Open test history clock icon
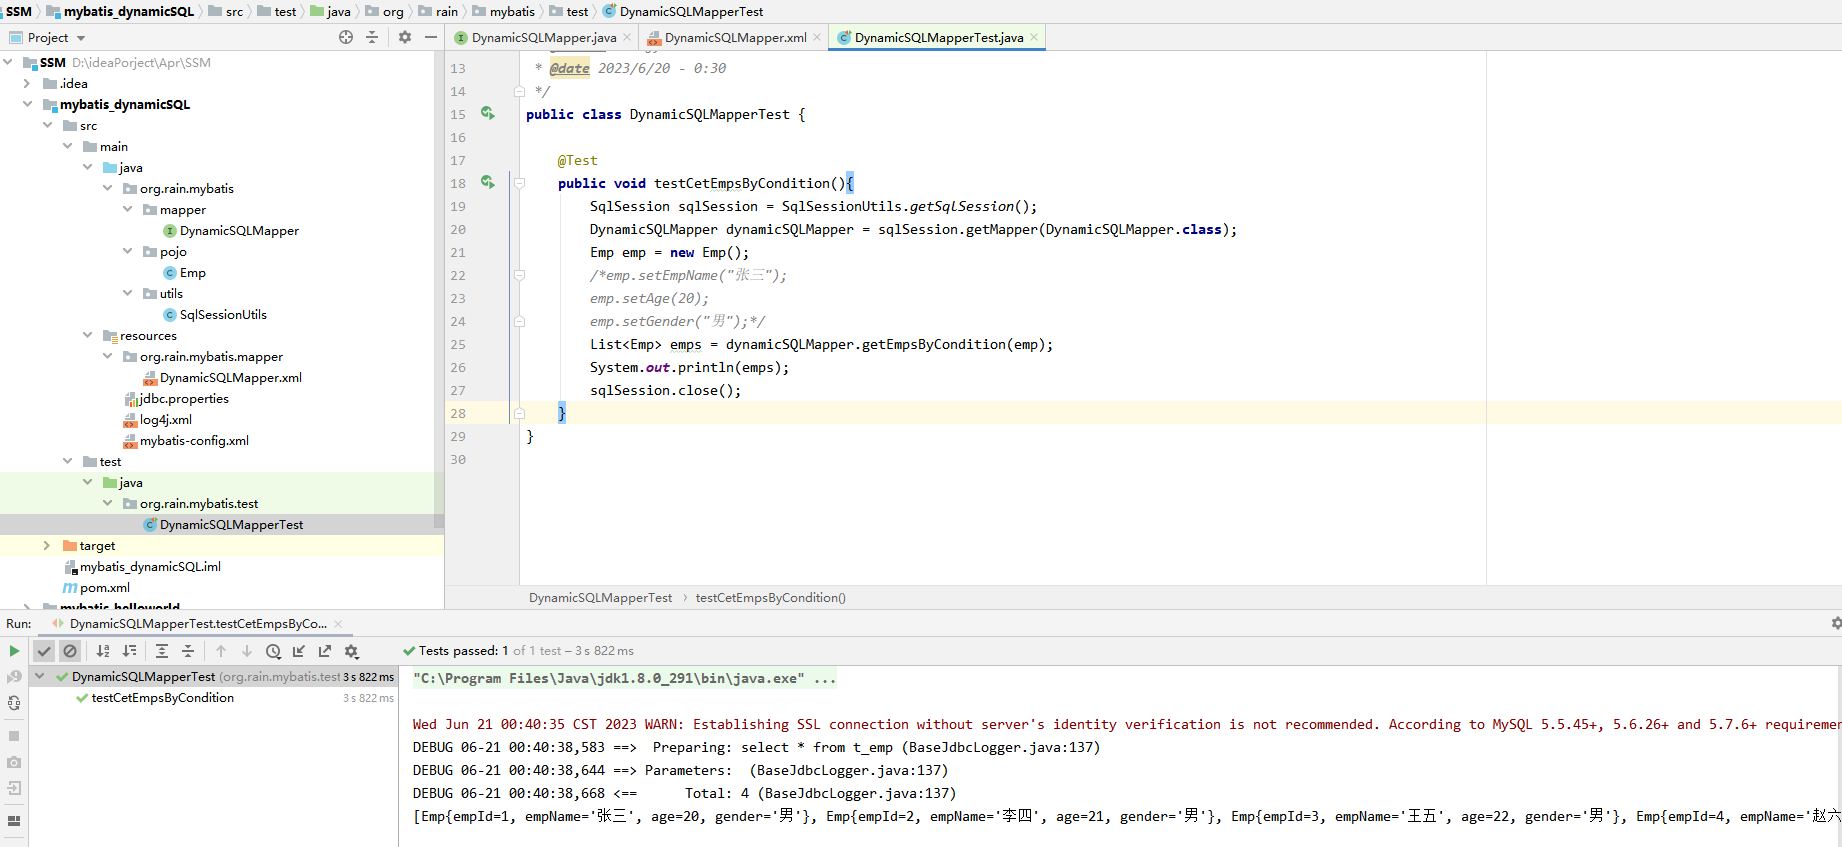 [x=273, y=651]
